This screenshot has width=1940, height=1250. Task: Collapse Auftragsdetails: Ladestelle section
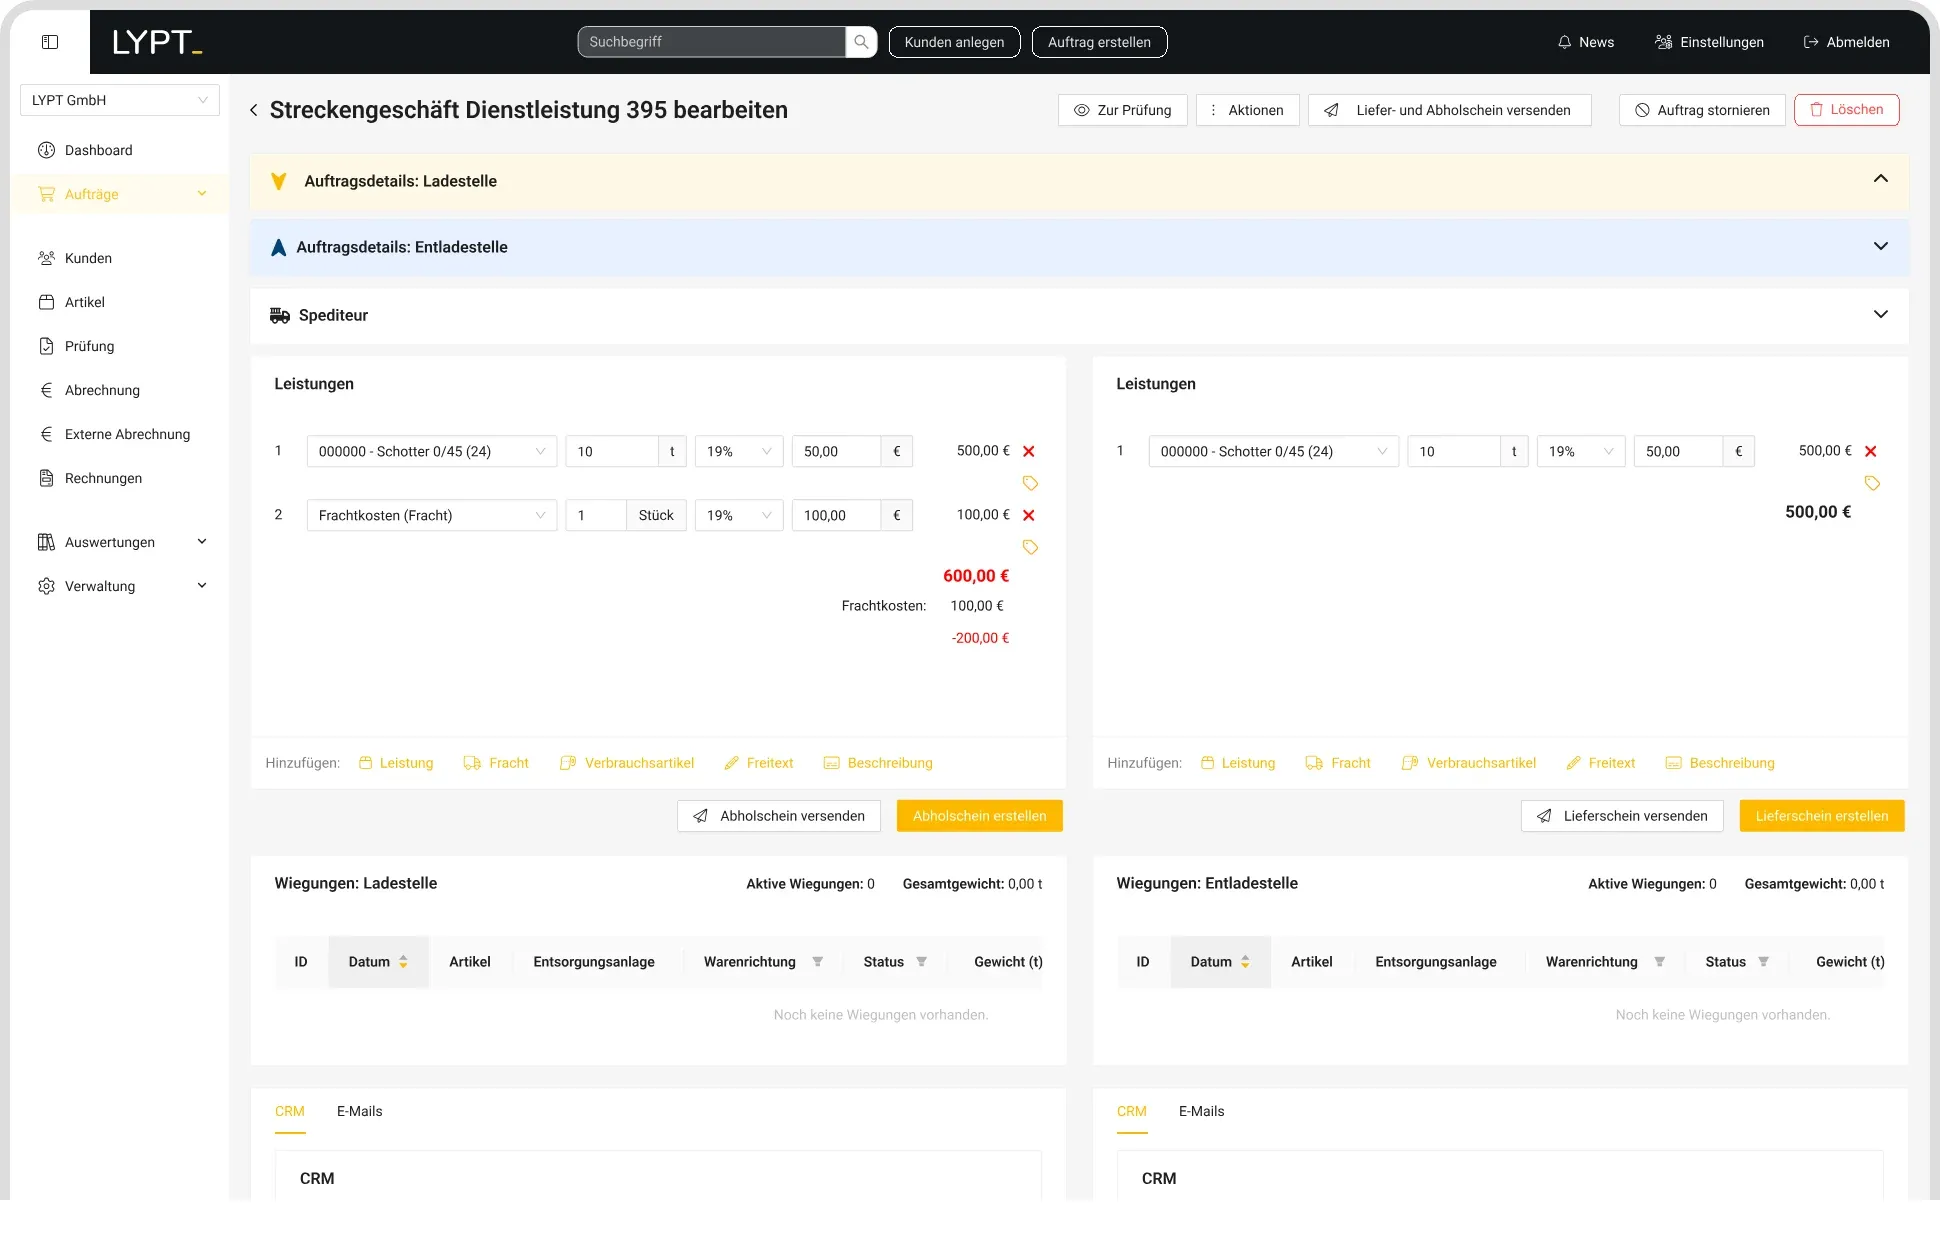click(x=1881, y=179)
